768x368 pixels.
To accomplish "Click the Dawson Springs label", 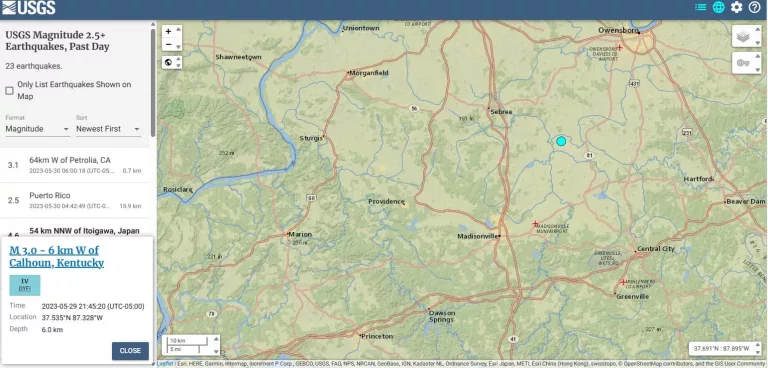I will (x=442, y=316).
